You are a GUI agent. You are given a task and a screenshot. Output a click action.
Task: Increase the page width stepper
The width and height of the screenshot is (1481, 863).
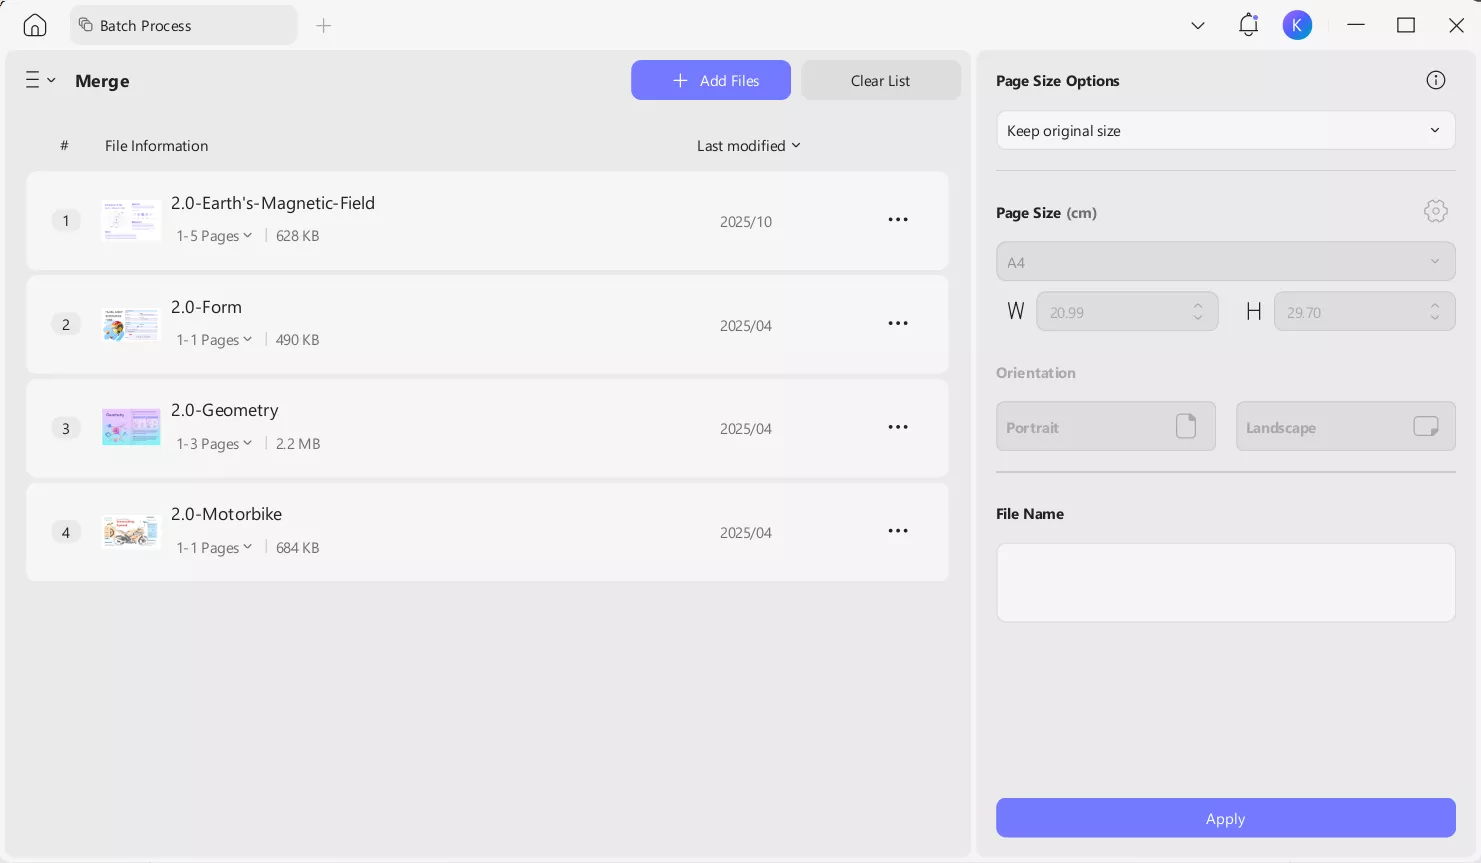point(1198,305)
